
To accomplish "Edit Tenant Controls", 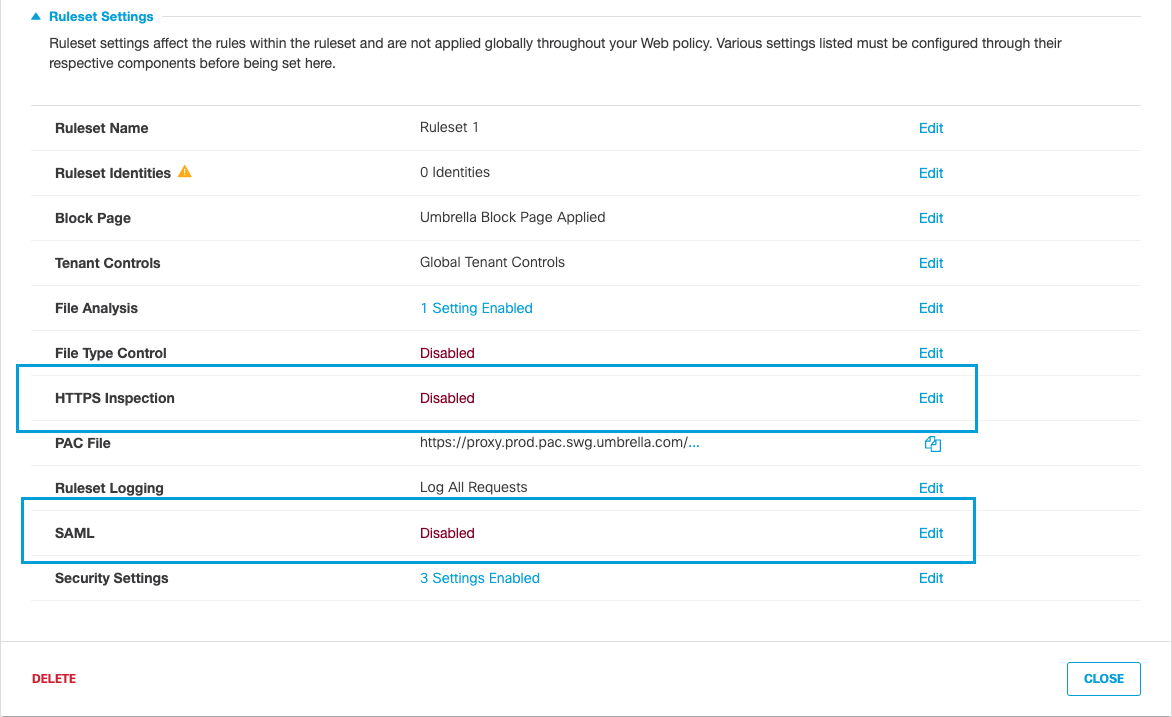I will pos(930,262).
